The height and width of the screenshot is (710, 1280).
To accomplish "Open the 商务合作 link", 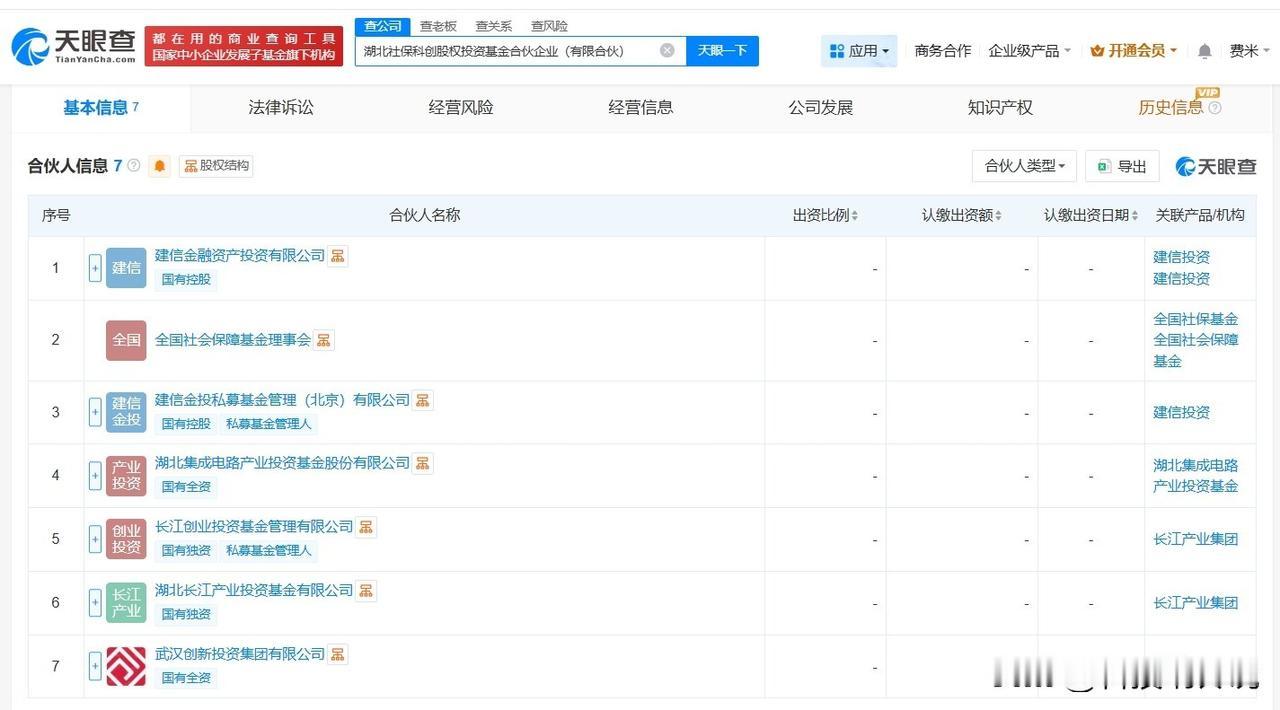I will point(943,51).
